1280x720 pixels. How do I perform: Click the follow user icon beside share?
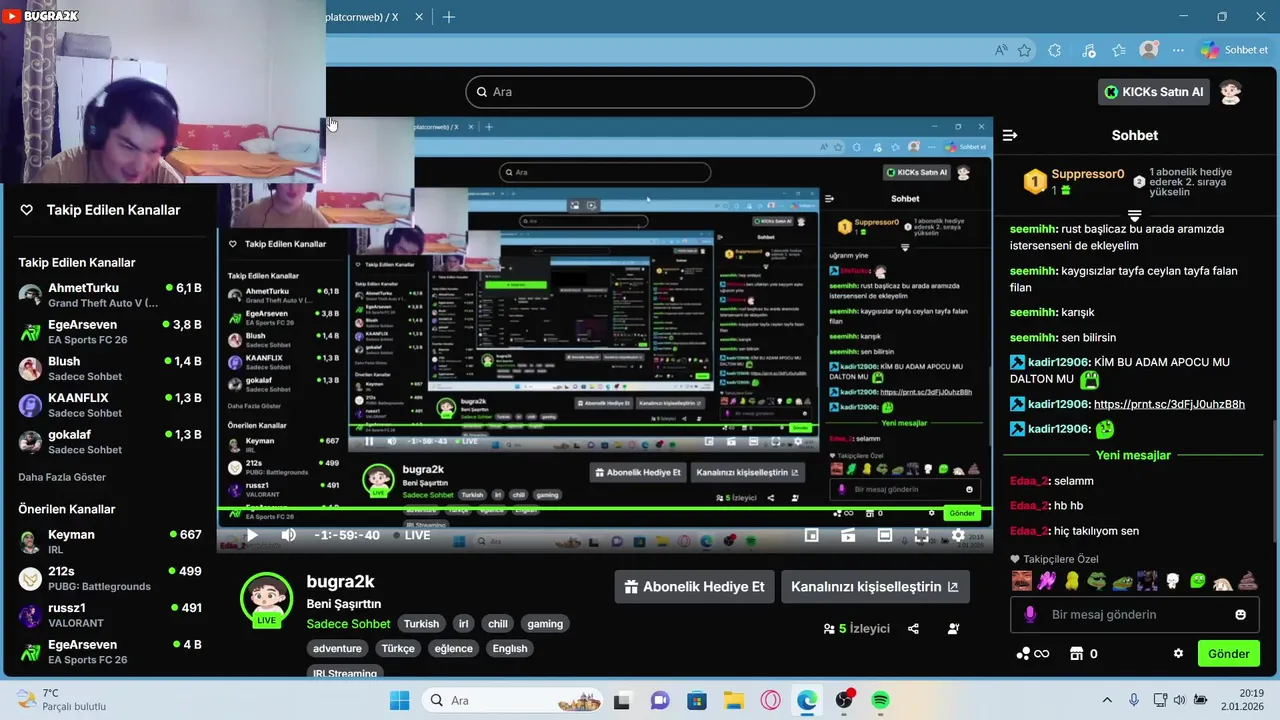coord(953,628)
